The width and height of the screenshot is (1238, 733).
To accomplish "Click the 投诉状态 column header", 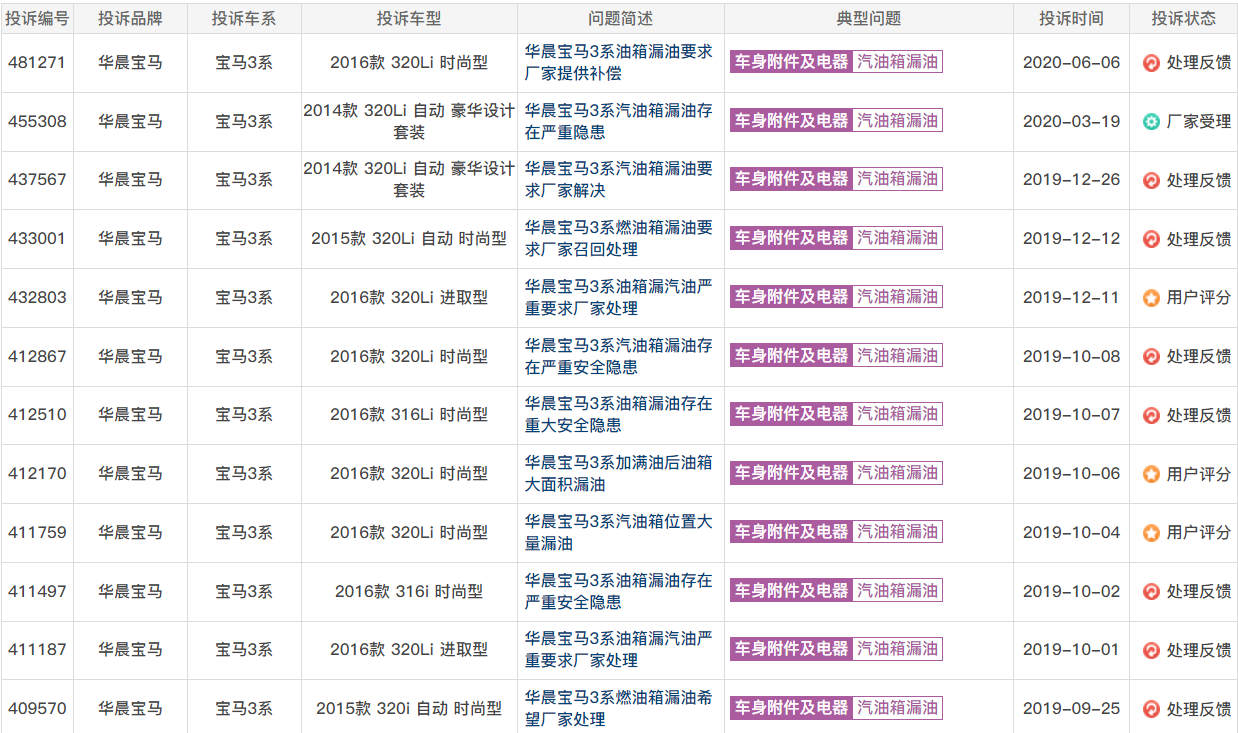I will (x=1183, y=18).
